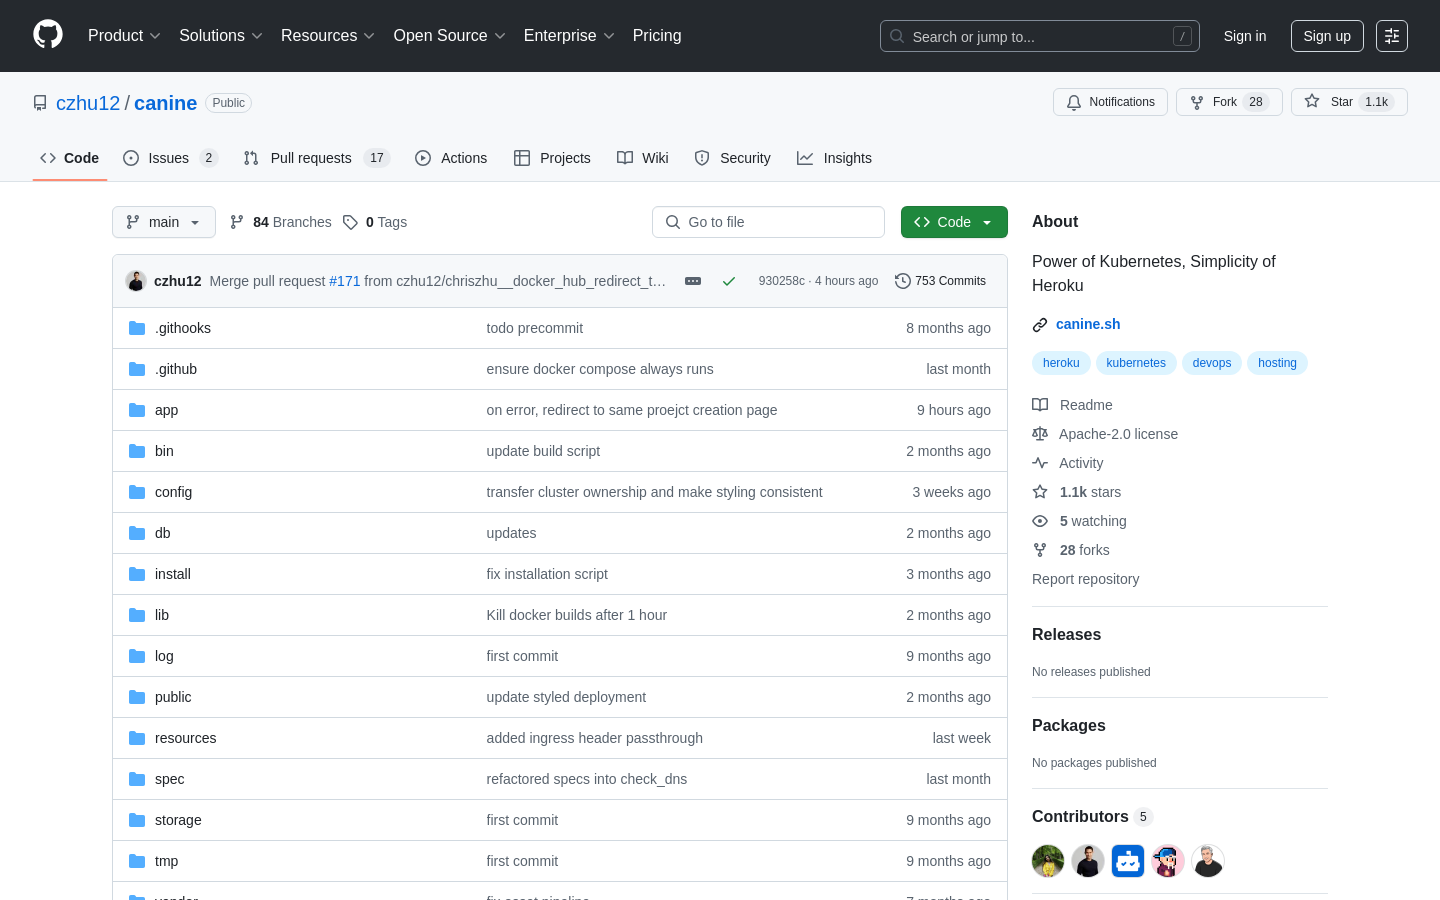Open the canine.sh website link
This screenshot has height=900, width=1440.
1088,324
